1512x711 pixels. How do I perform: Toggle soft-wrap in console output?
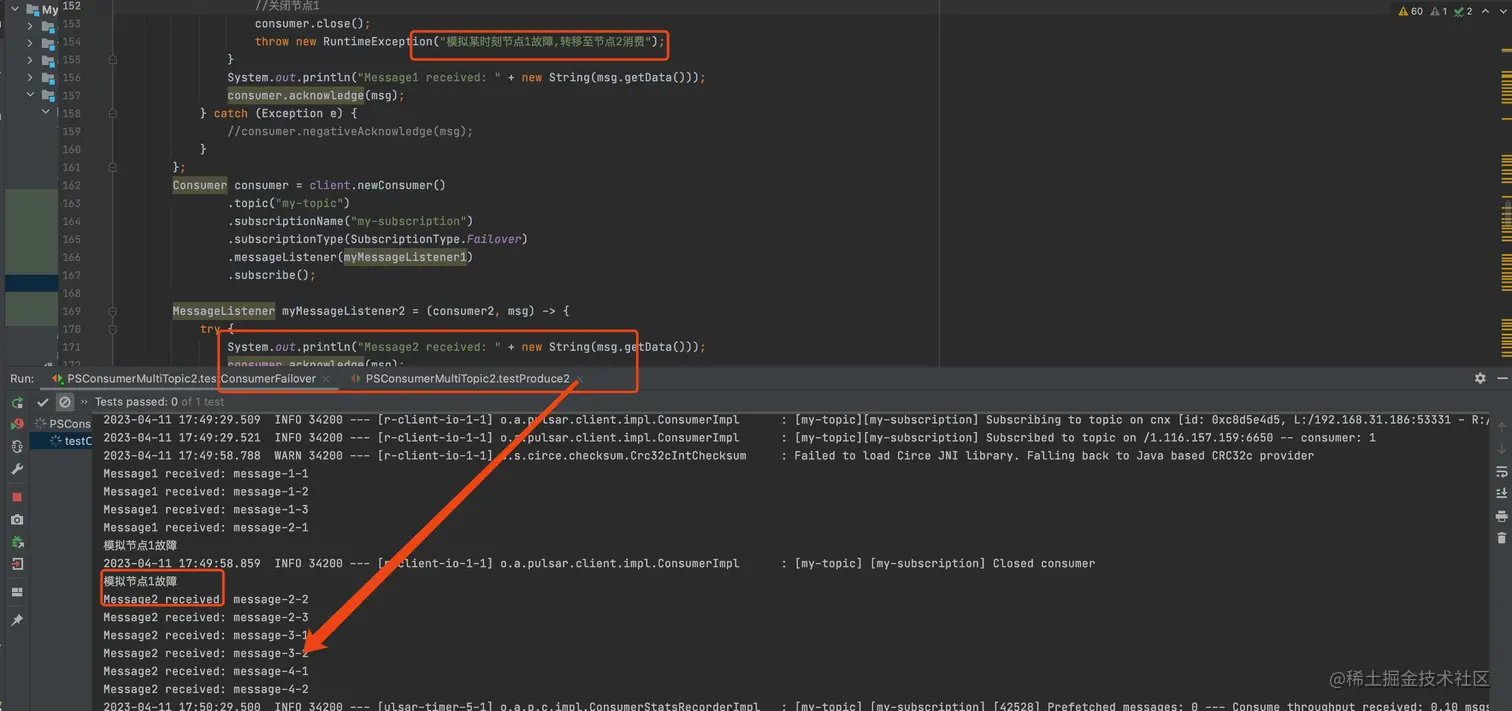pyautogui.click(x=1501, y=471)
